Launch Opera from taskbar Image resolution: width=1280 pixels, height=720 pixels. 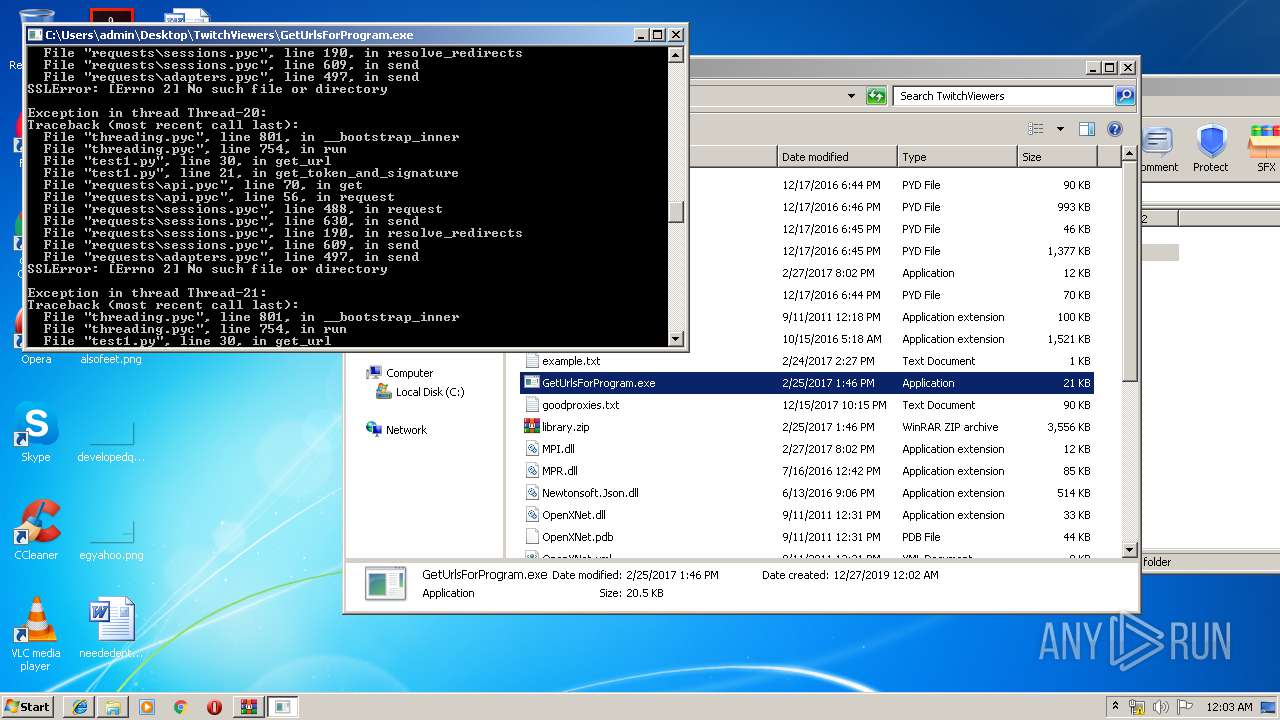(214, 707)
